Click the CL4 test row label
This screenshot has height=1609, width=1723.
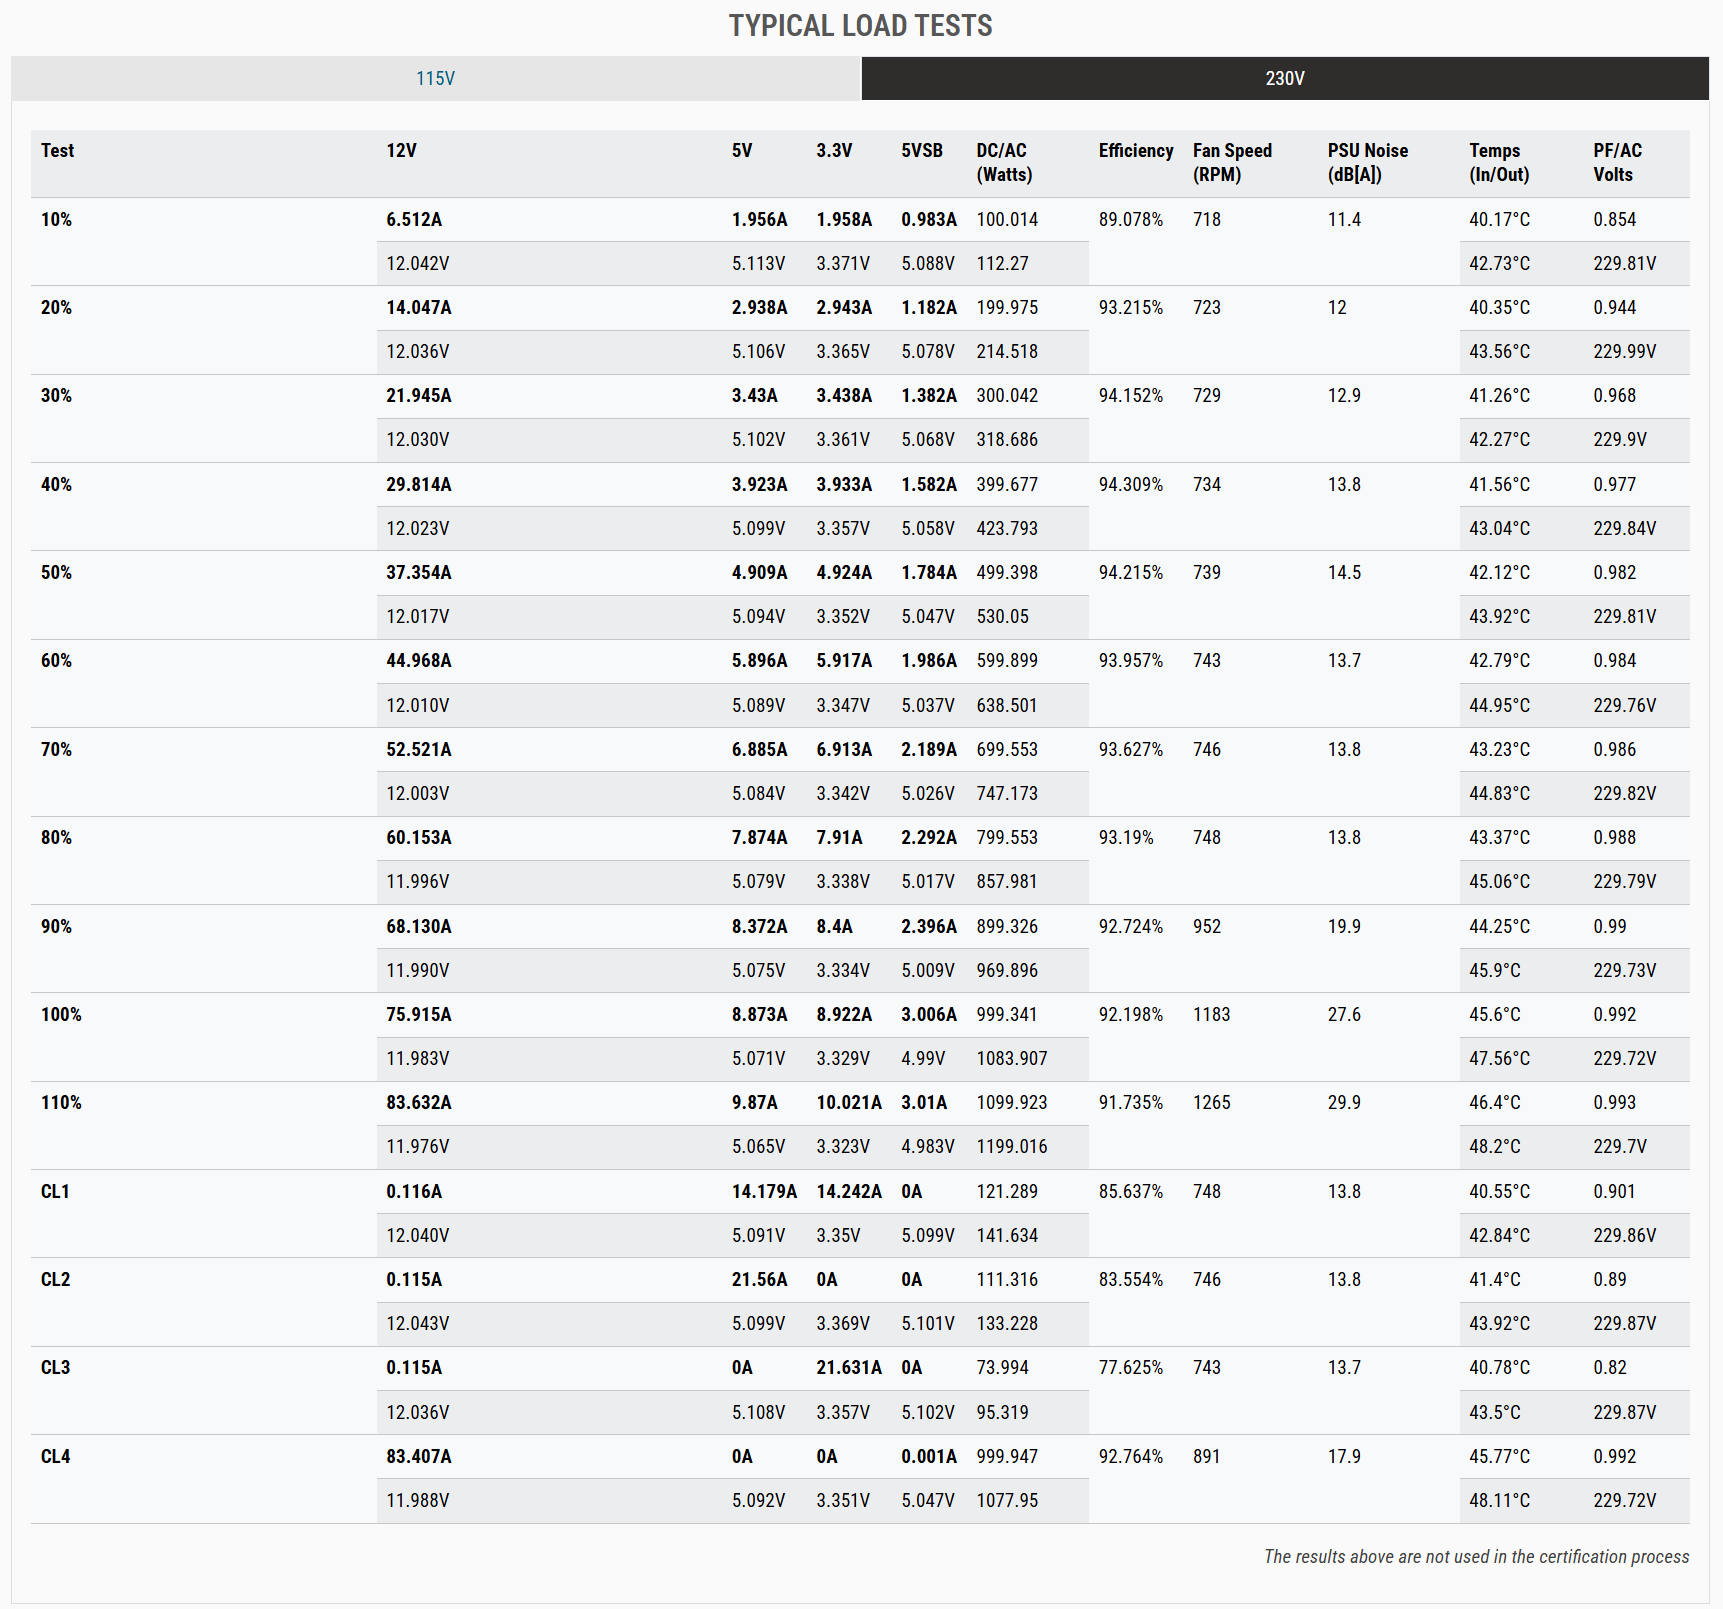(x=55, y=1457)
